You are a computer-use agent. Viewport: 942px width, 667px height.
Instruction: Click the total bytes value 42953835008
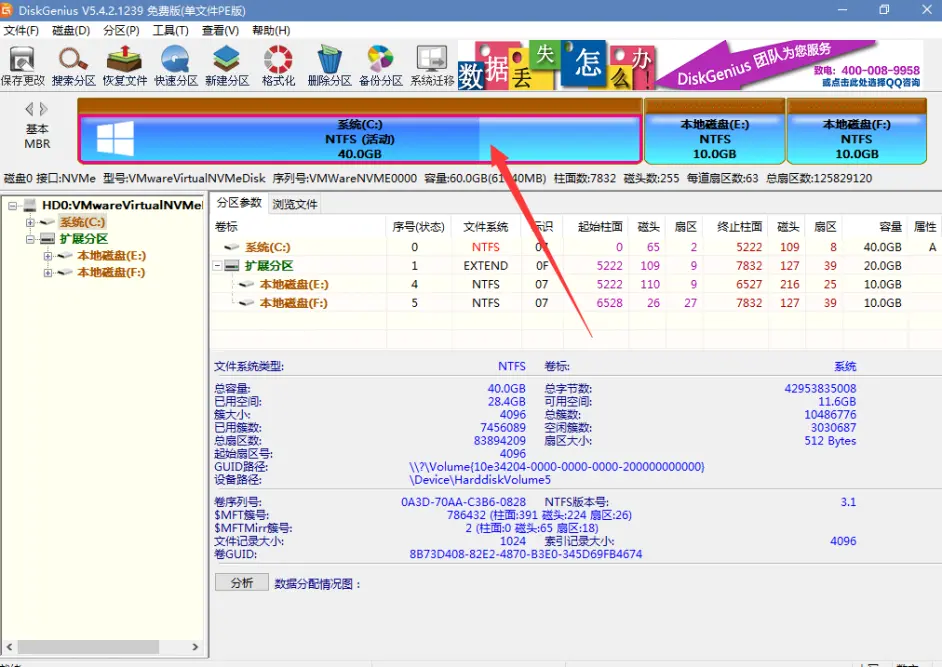[820, 389]
